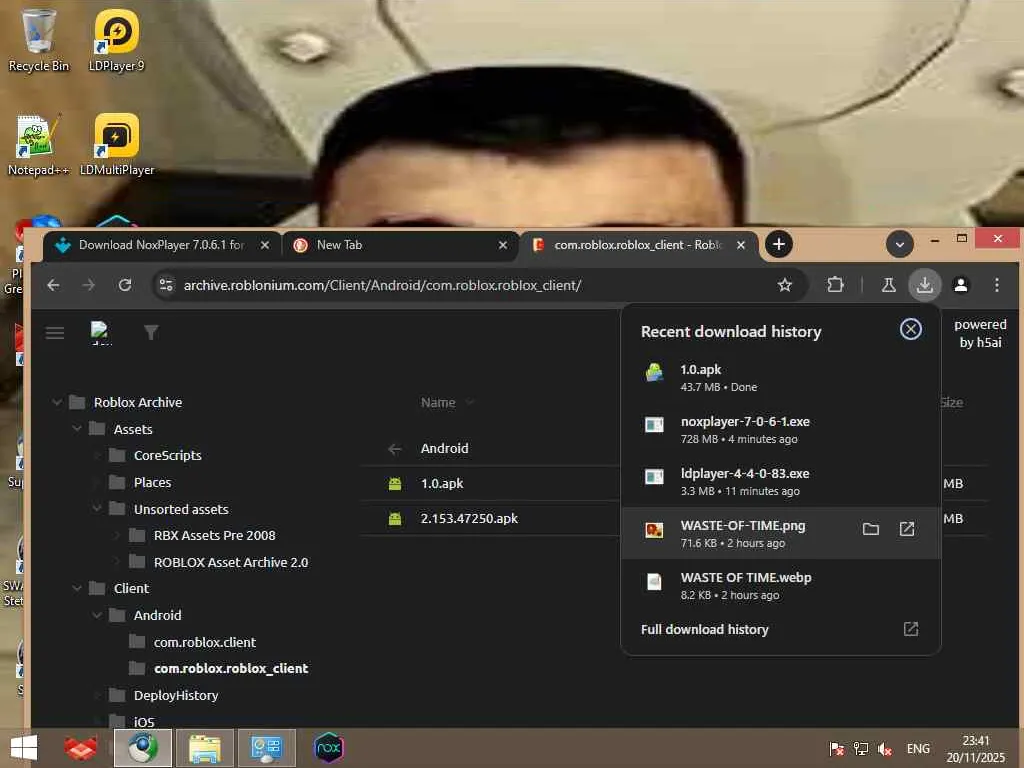Open the Recycle Bin desktop icon
Screen dimensions: 1024x768
38,40
